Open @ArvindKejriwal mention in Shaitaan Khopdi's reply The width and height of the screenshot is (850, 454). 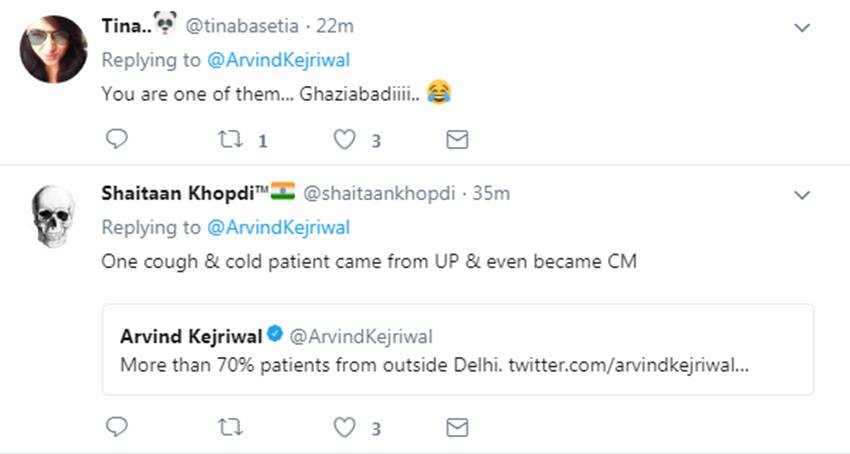pos(278,227)
